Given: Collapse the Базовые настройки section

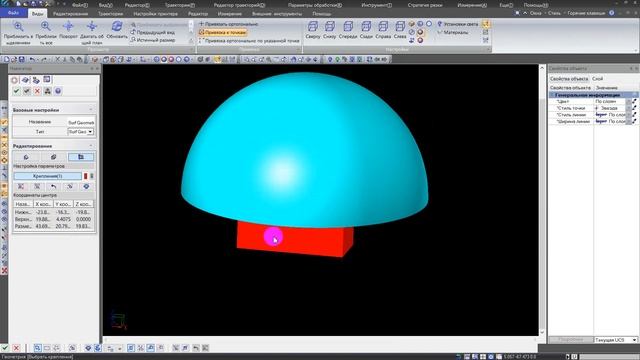Looking at the screenshot, I should pyautogui.click(x=91, y=110).
